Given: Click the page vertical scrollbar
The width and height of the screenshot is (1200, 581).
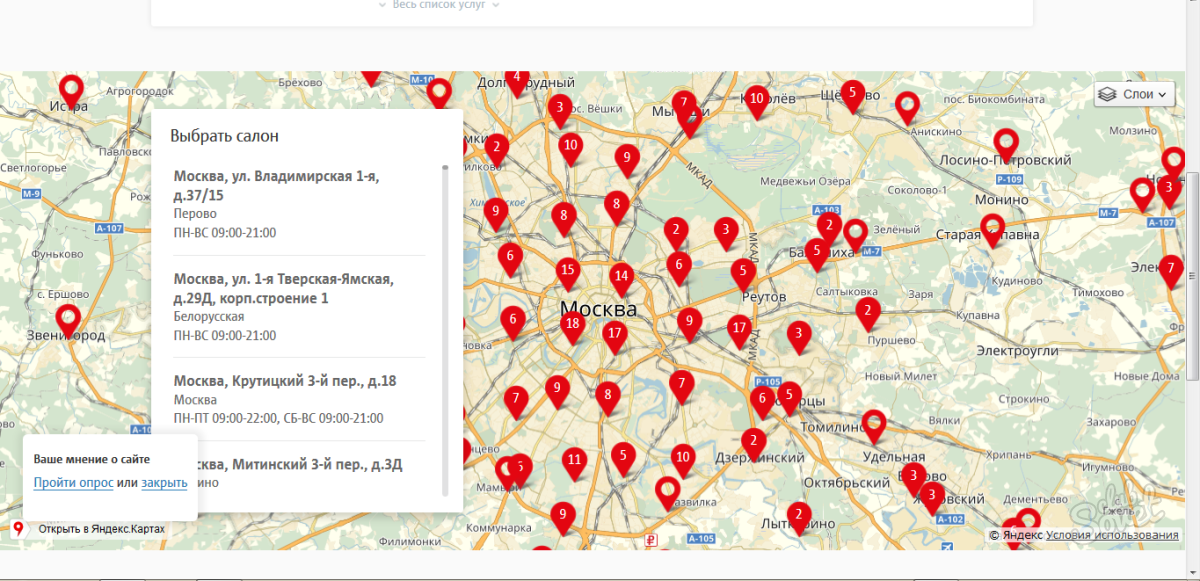Looking at the screenshot, I should coord(1192,275).
